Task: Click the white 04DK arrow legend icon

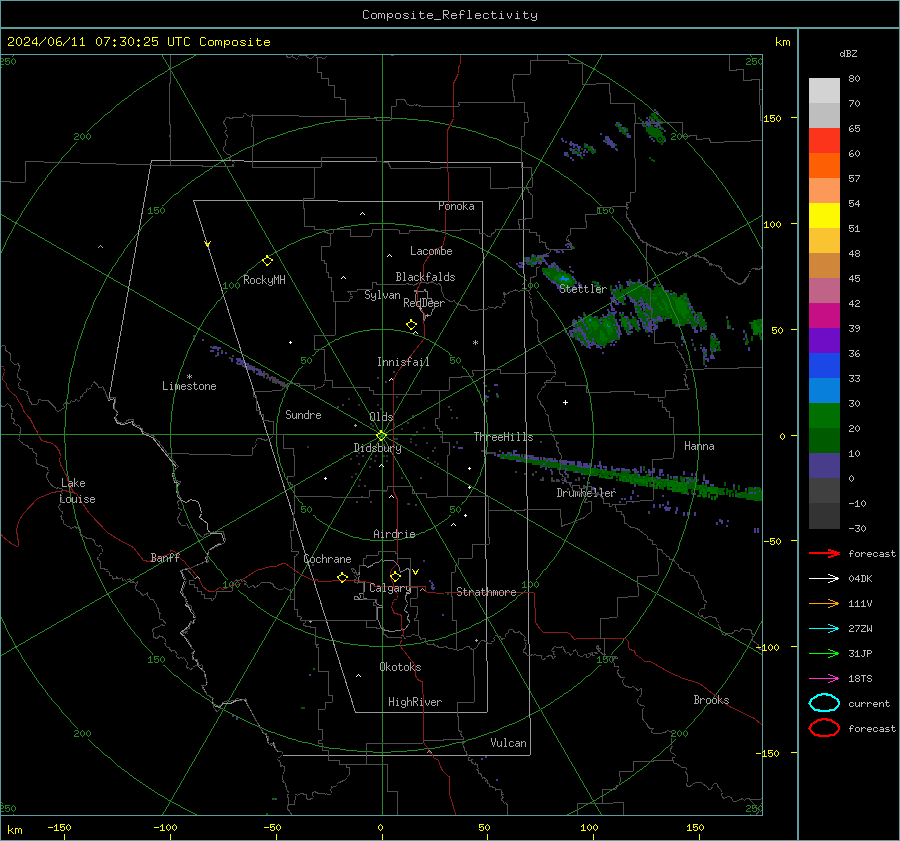Action: tap(824, 579)
